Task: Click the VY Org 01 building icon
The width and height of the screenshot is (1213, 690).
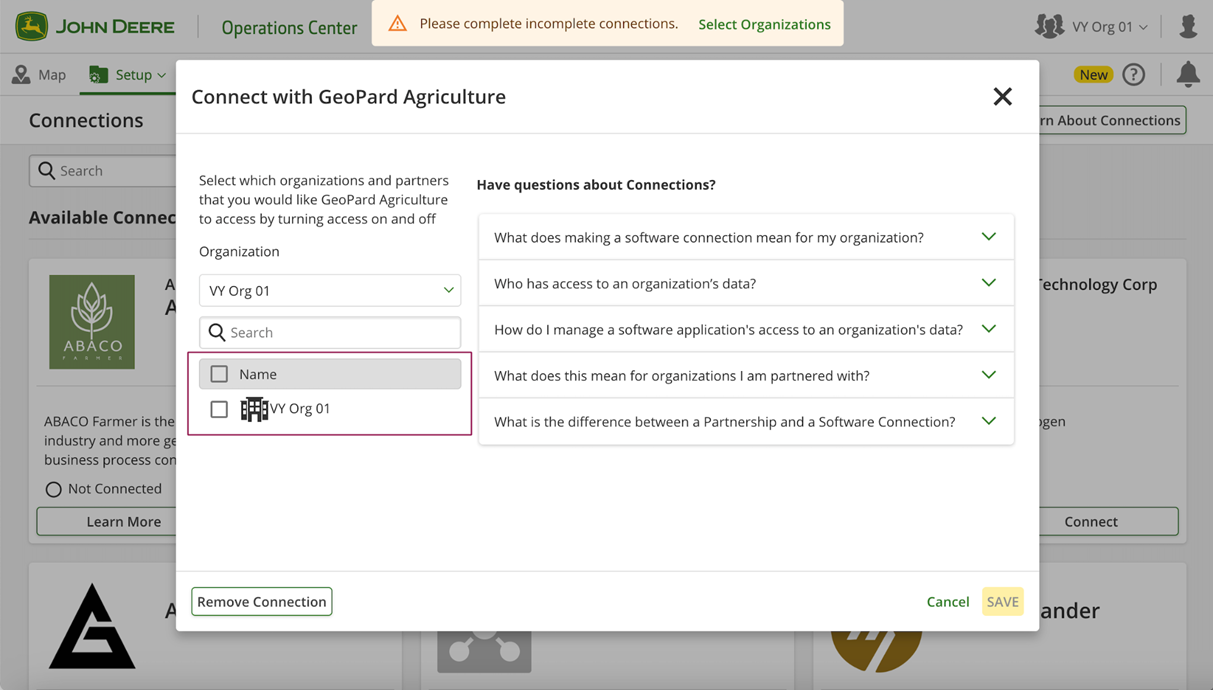Action: point(254,409)
